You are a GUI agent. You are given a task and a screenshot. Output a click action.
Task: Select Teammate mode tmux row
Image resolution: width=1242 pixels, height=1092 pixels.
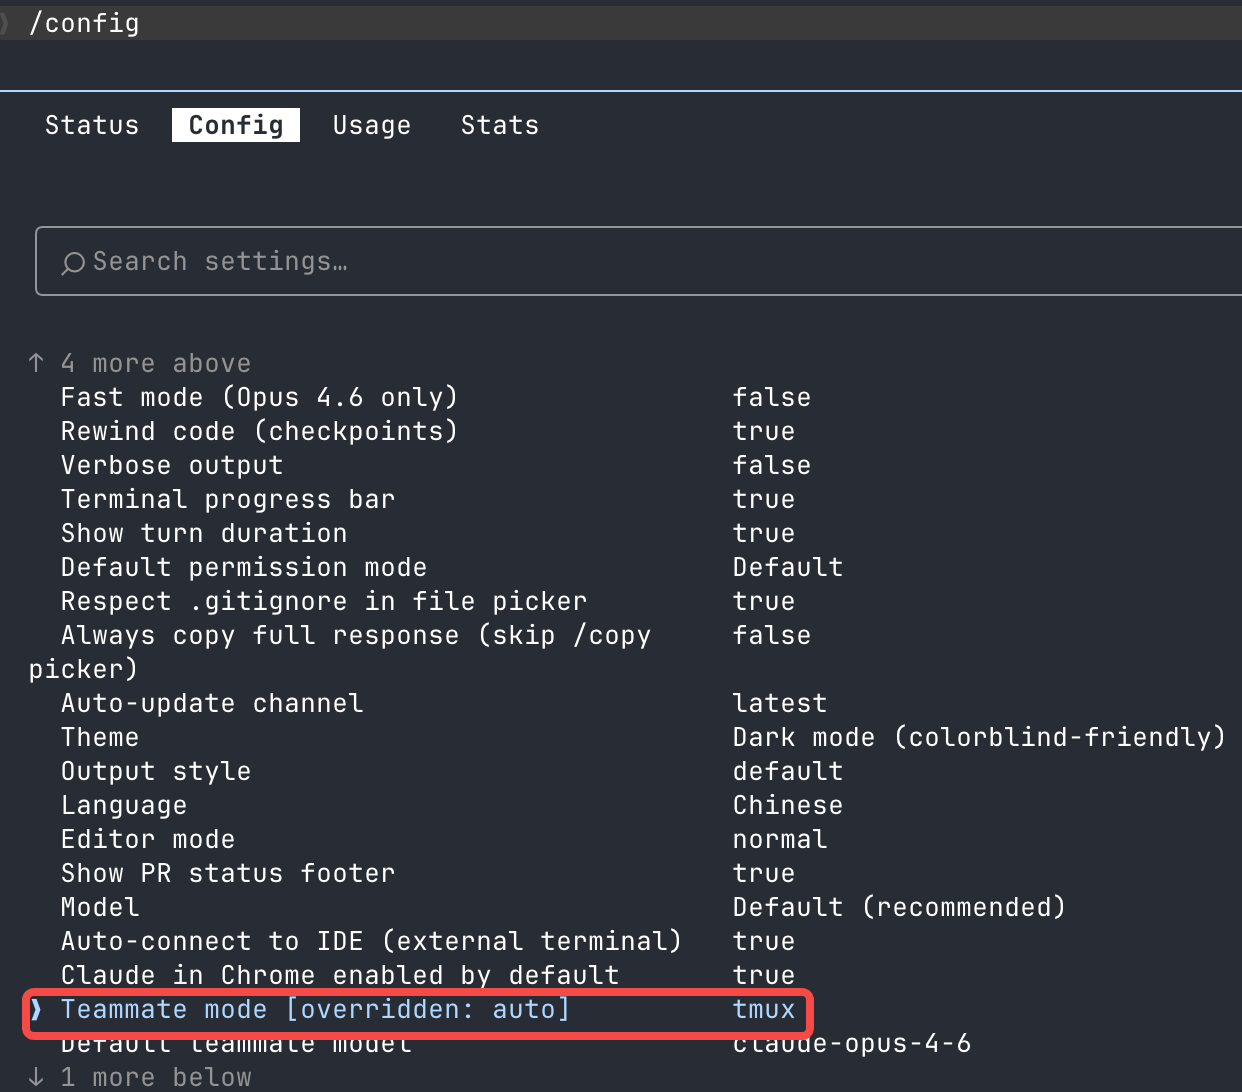[419, 1010]
